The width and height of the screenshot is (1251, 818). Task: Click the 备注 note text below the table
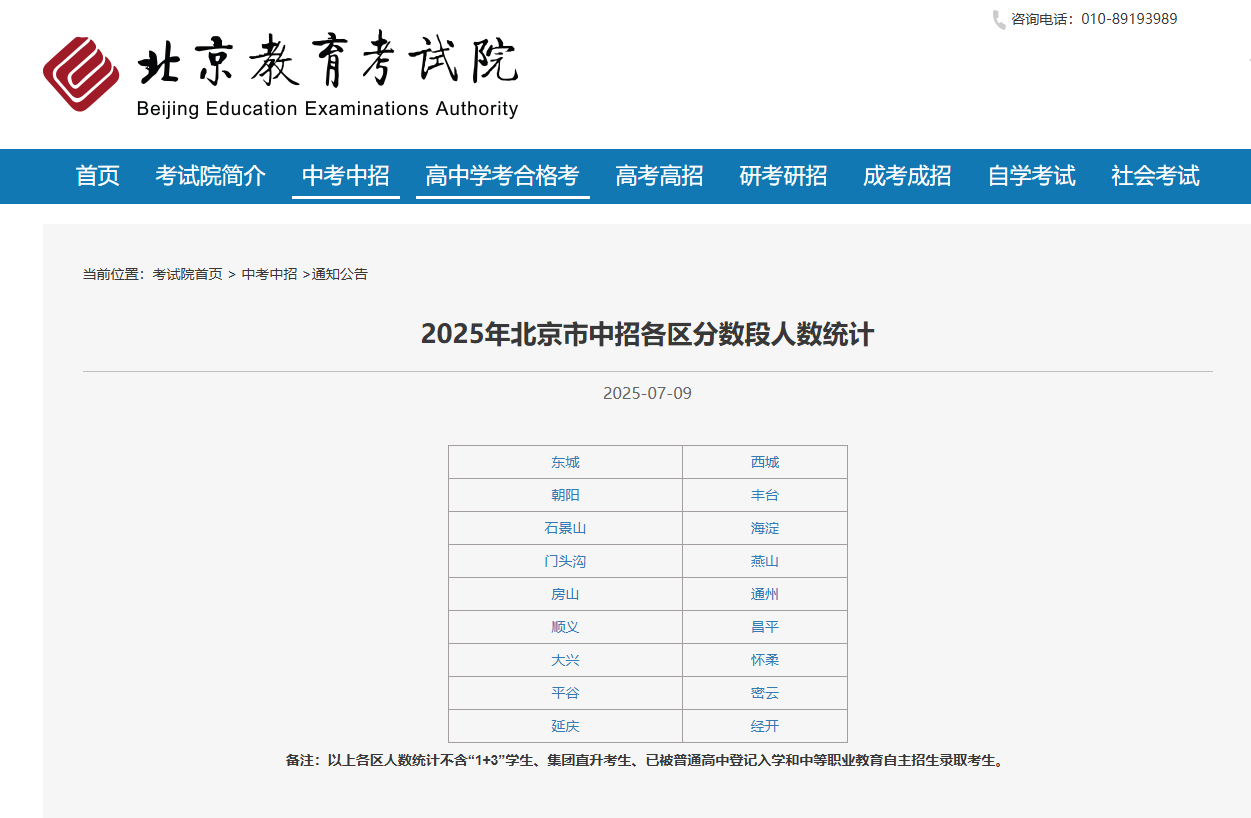pyautogui.click(x=647, y=760)
